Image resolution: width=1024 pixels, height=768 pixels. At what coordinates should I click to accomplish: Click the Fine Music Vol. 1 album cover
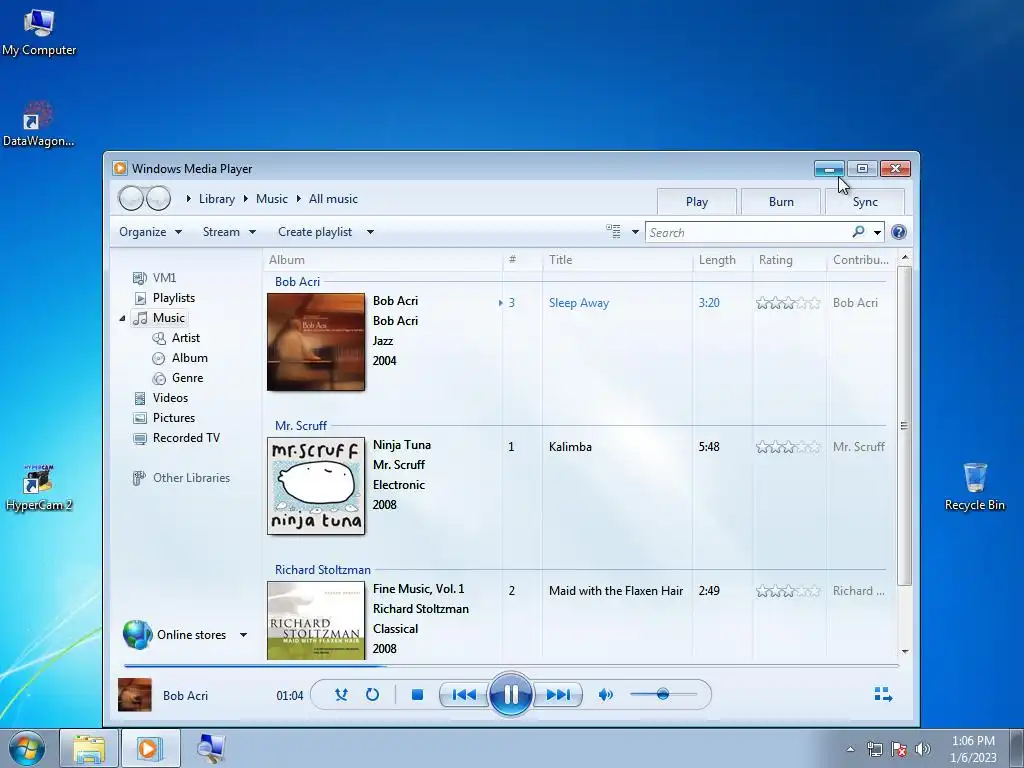316,620
